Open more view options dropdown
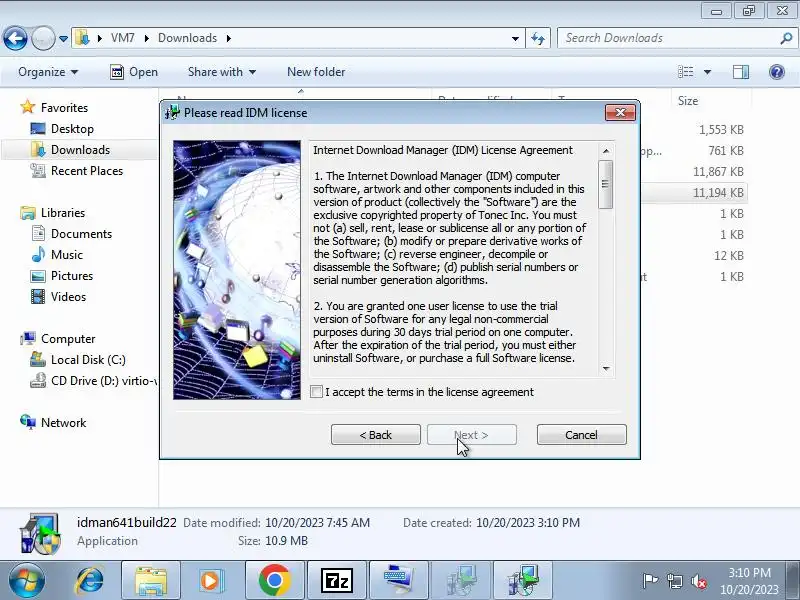Screen dimensions: 800x600 point(707,72)
